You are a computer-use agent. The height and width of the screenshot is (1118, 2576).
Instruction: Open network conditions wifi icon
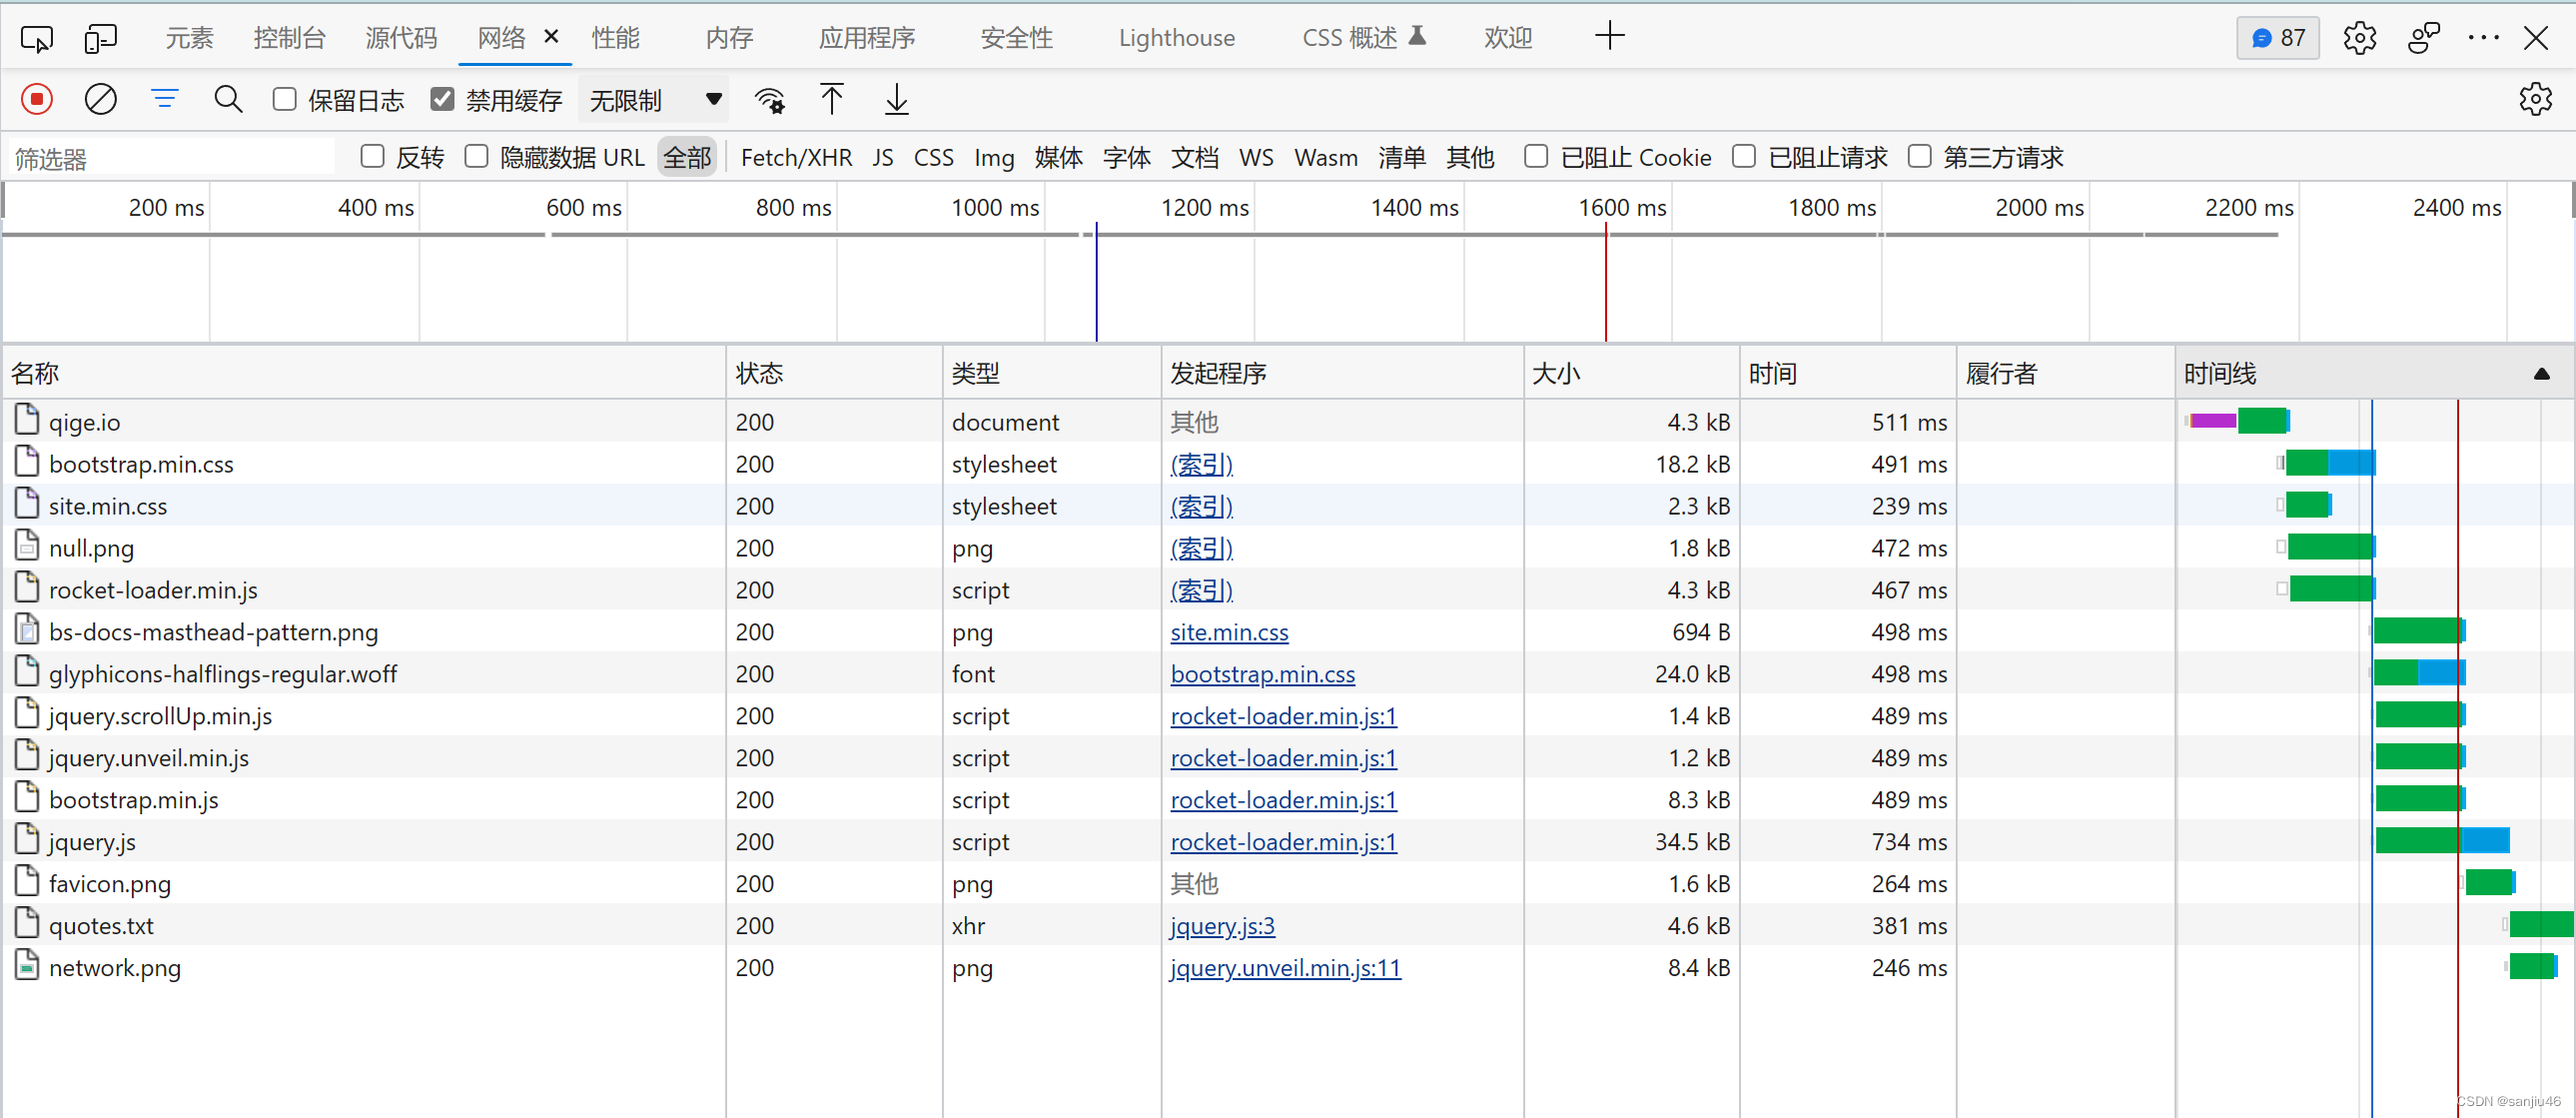click(x=770, y=99)
